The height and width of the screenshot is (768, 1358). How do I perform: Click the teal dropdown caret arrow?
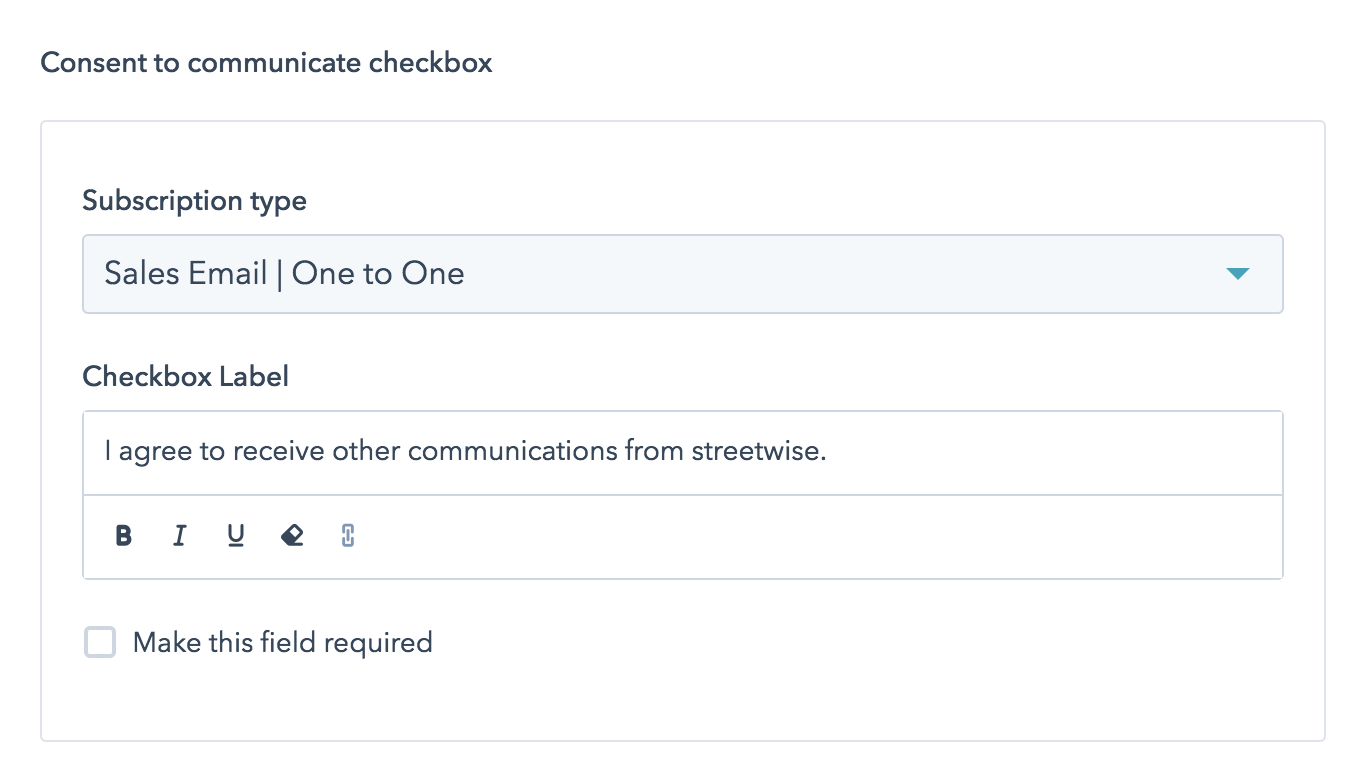1238,274
